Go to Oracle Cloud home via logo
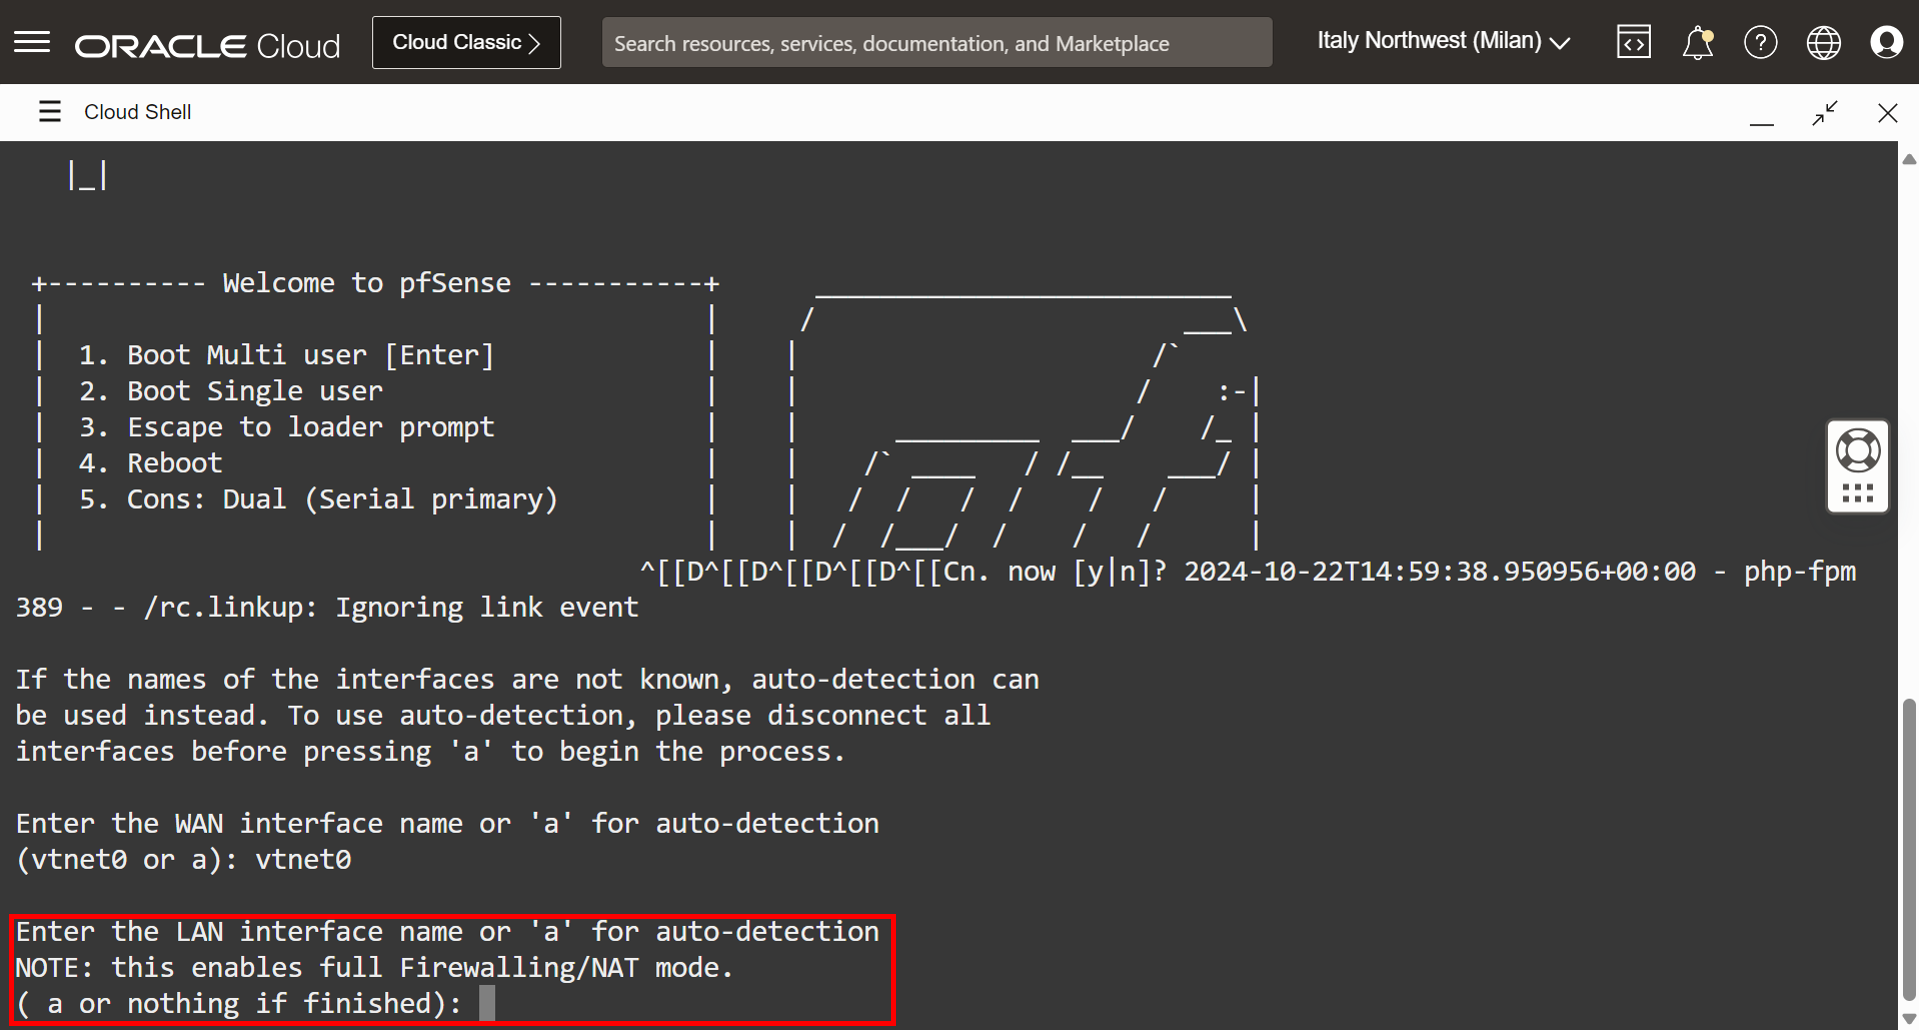This screenshot has width=1919, height=1030. point(208,45)
